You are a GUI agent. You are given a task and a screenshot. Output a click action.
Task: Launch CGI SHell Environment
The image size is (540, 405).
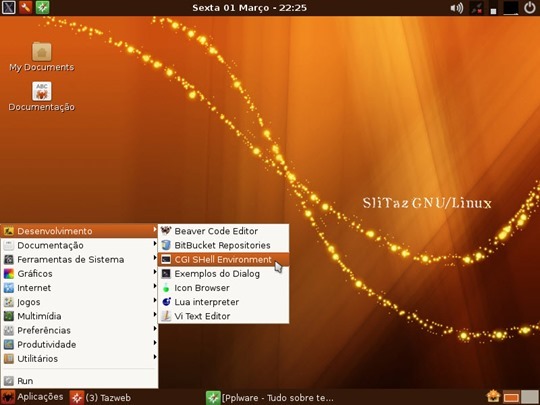coord(223,259)
